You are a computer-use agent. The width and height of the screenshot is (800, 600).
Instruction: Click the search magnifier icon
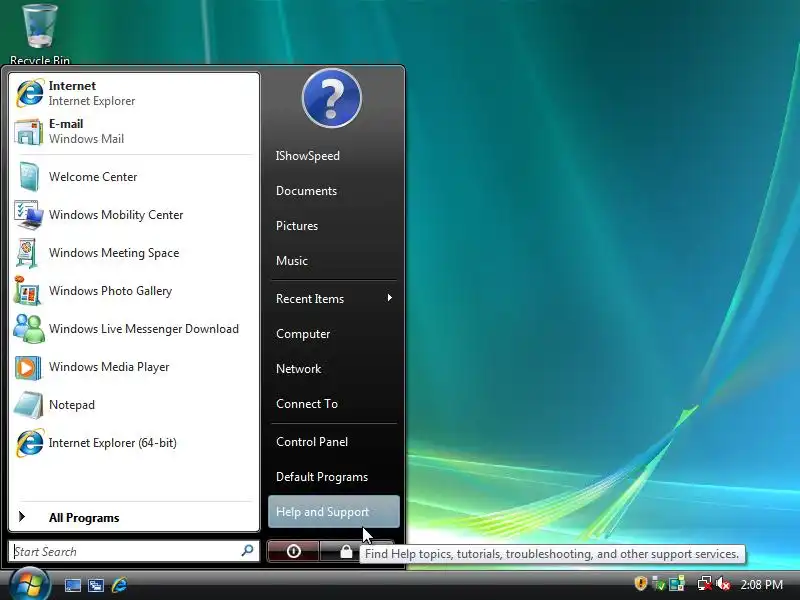(x=247, y=551)
